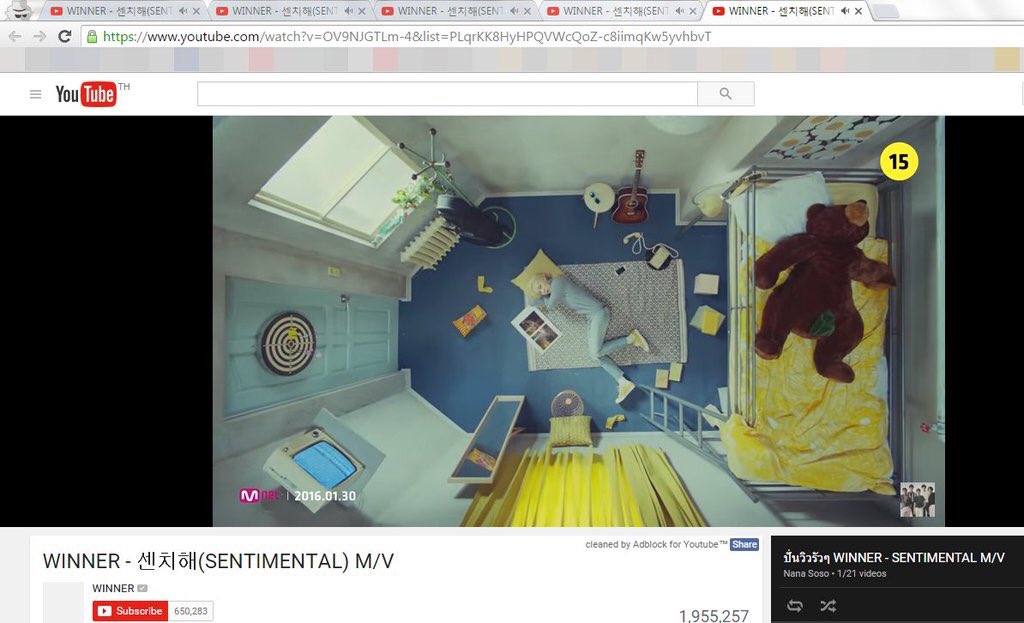Open Nana Soso playlist owner link
This screenshot has width=1024, height=623.
[806, 574]
